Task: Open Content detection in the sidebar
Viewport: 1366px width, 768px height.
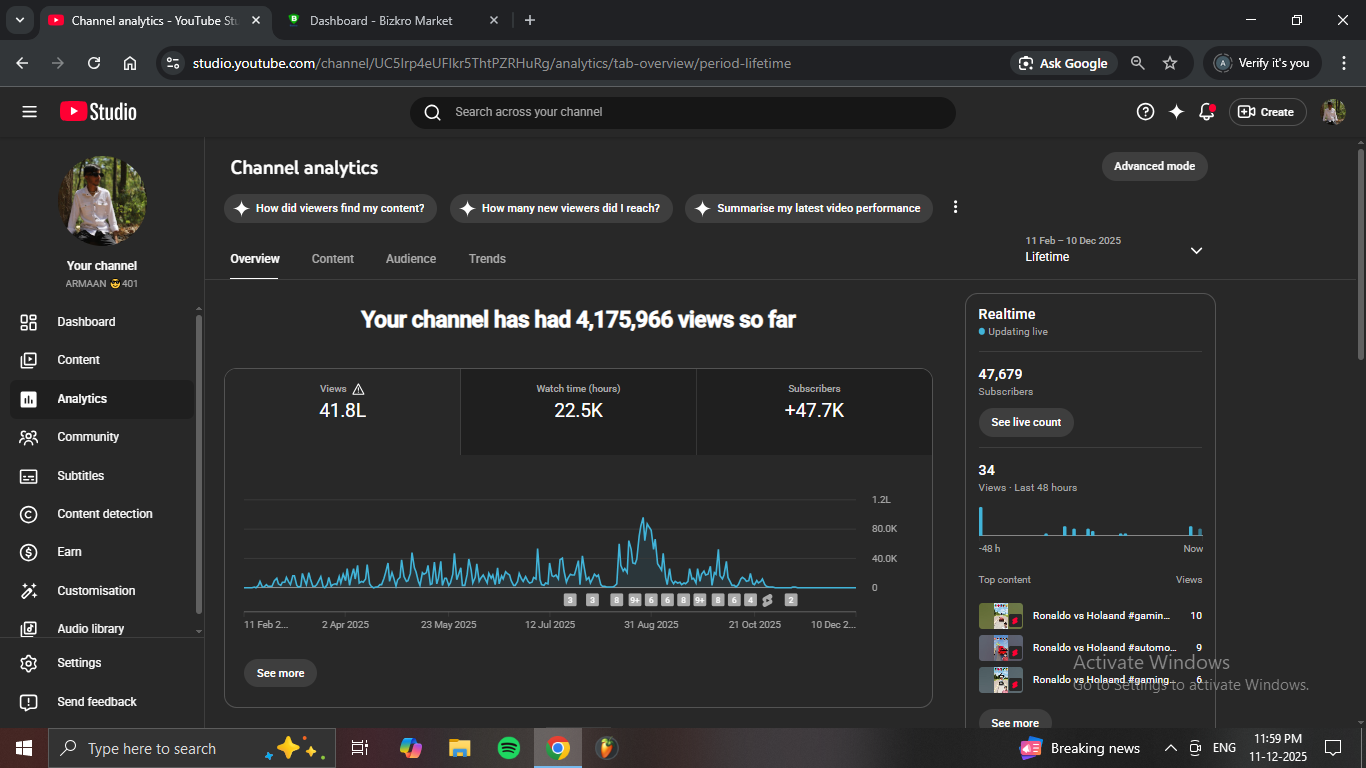Action: pyautogui.click(x=104, y=514)
